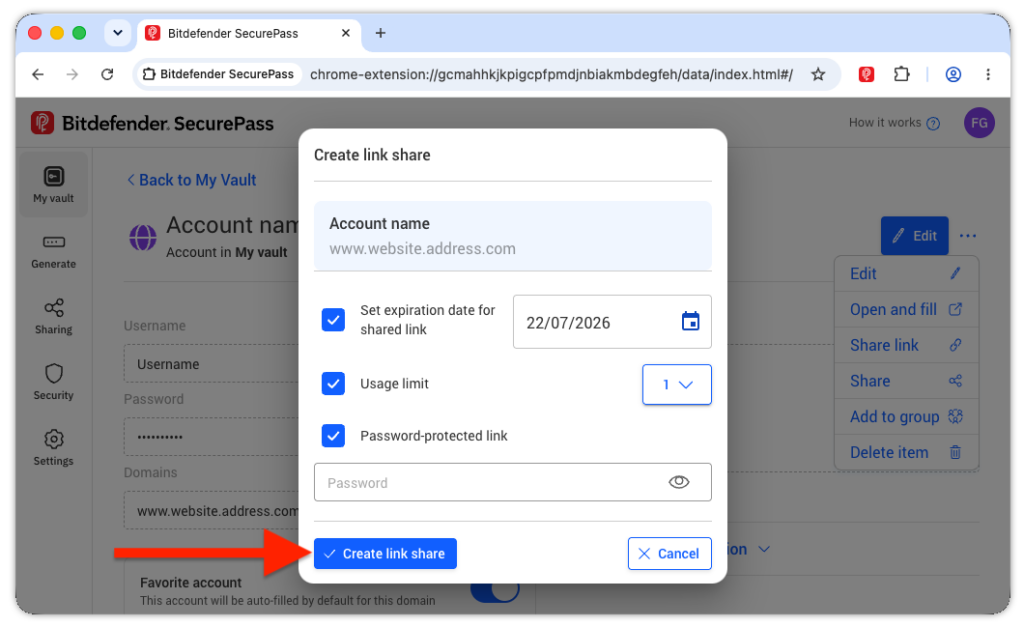The image size is (1024, 627).
Task: Open the Chrome extensions puzzle icon
Action: 901,74
